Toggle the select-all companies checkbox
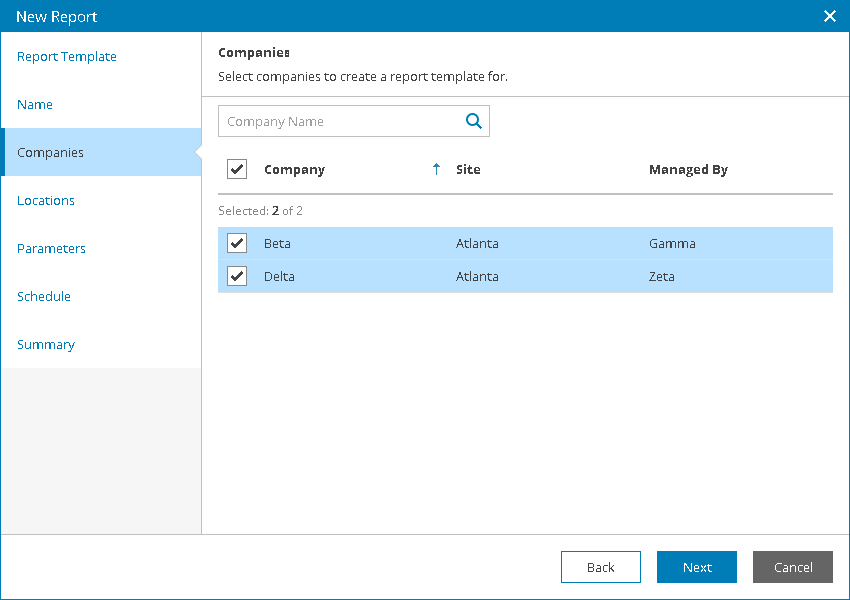Viewport: 850px width, 600px height. tap(237, 169)
